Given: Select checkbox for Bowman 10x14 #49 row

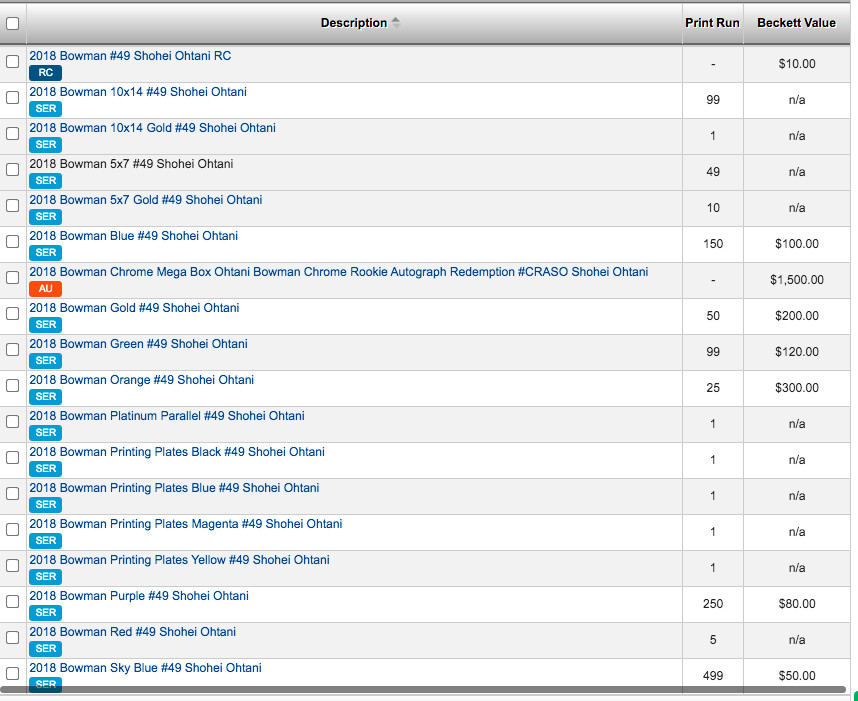Looking at the screenshot, I should (12, 98).
